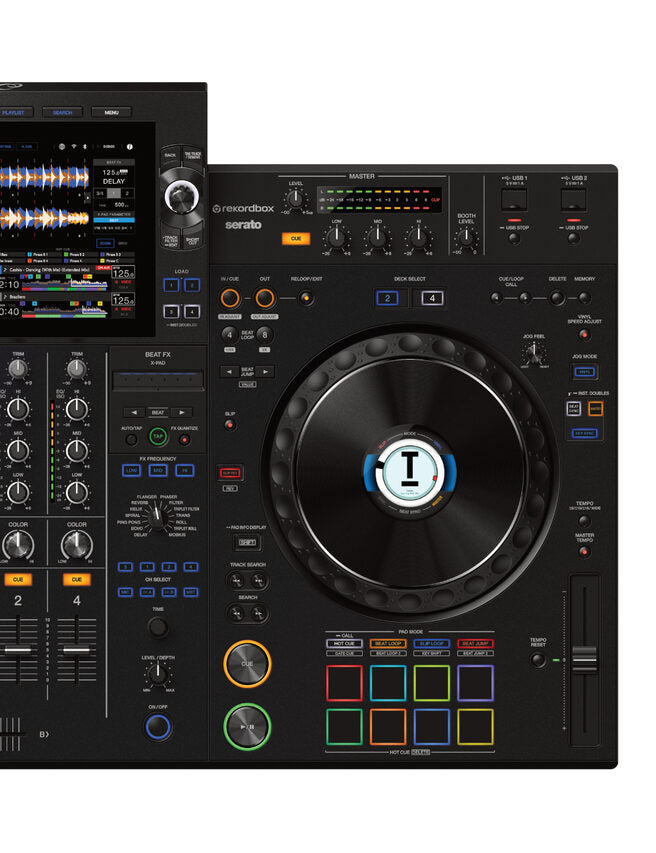Click the tempo slider handle
This screenshot has height=853, width=656.
pyautogui.click(x=585, y=659)
